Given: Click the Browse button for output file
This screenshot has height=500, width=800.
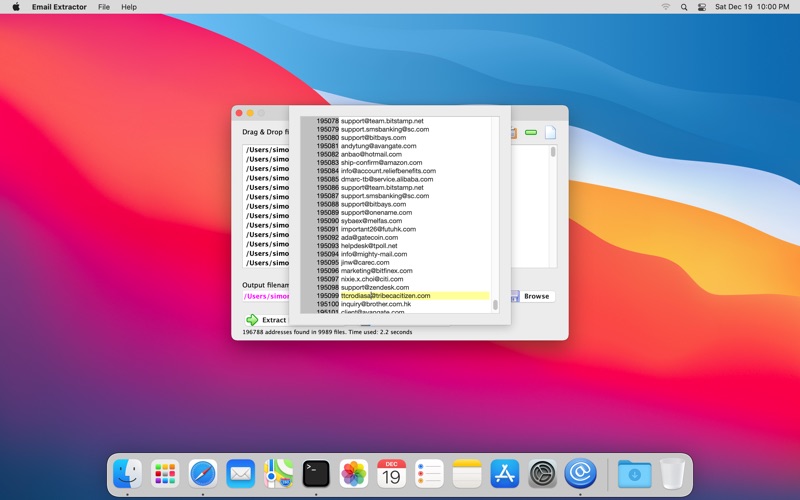Looking at the screenshot, I should point(532,296).
